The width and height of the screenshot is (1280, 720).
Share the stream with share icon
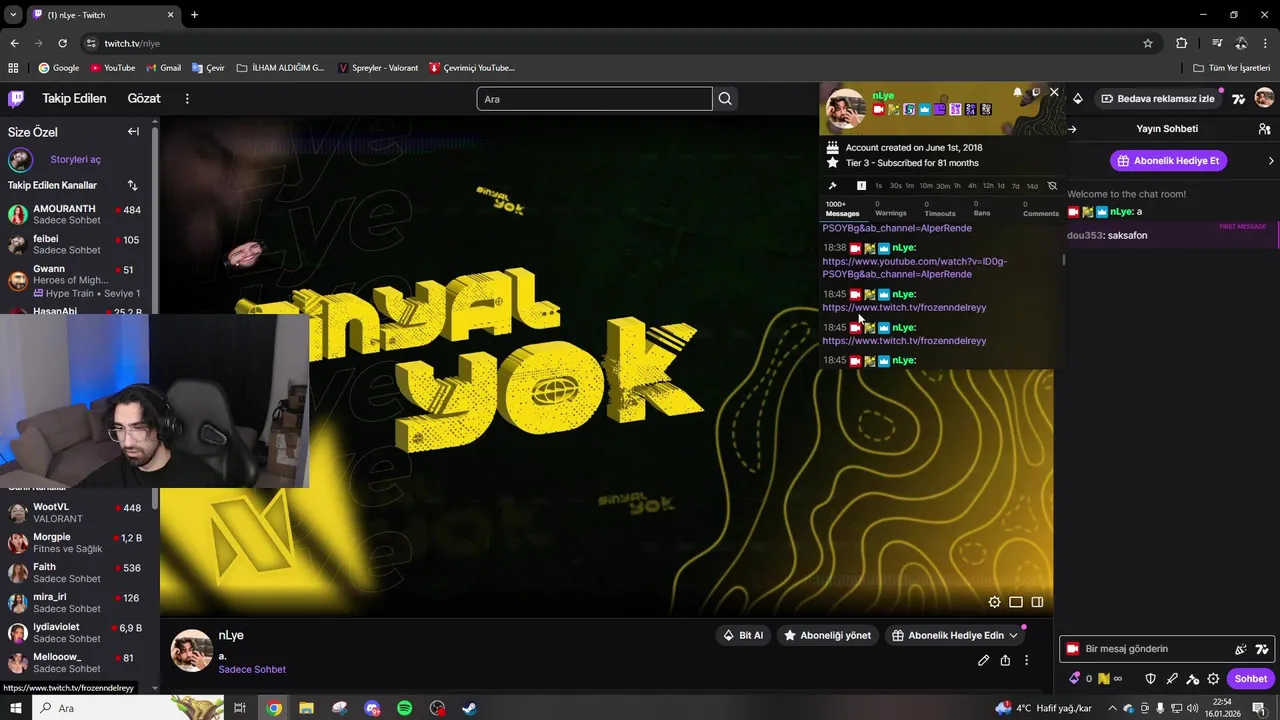click(x=1005, y=660)
